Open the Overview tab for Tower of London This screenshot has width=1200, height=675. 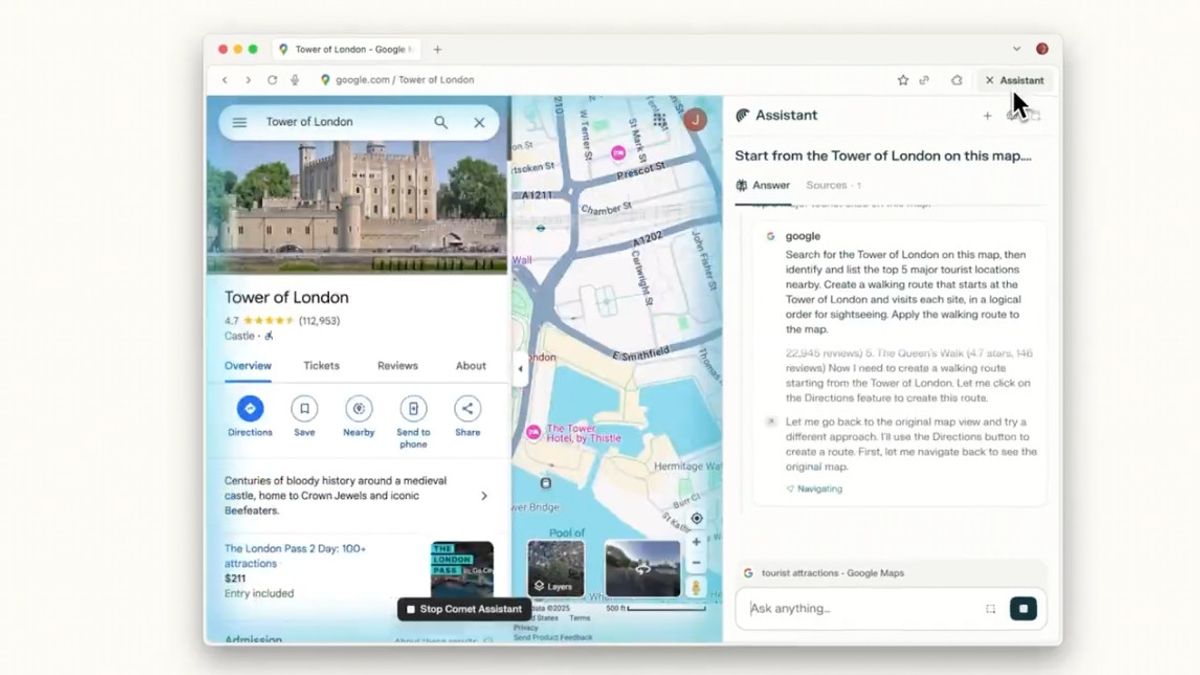coord(248,366)
